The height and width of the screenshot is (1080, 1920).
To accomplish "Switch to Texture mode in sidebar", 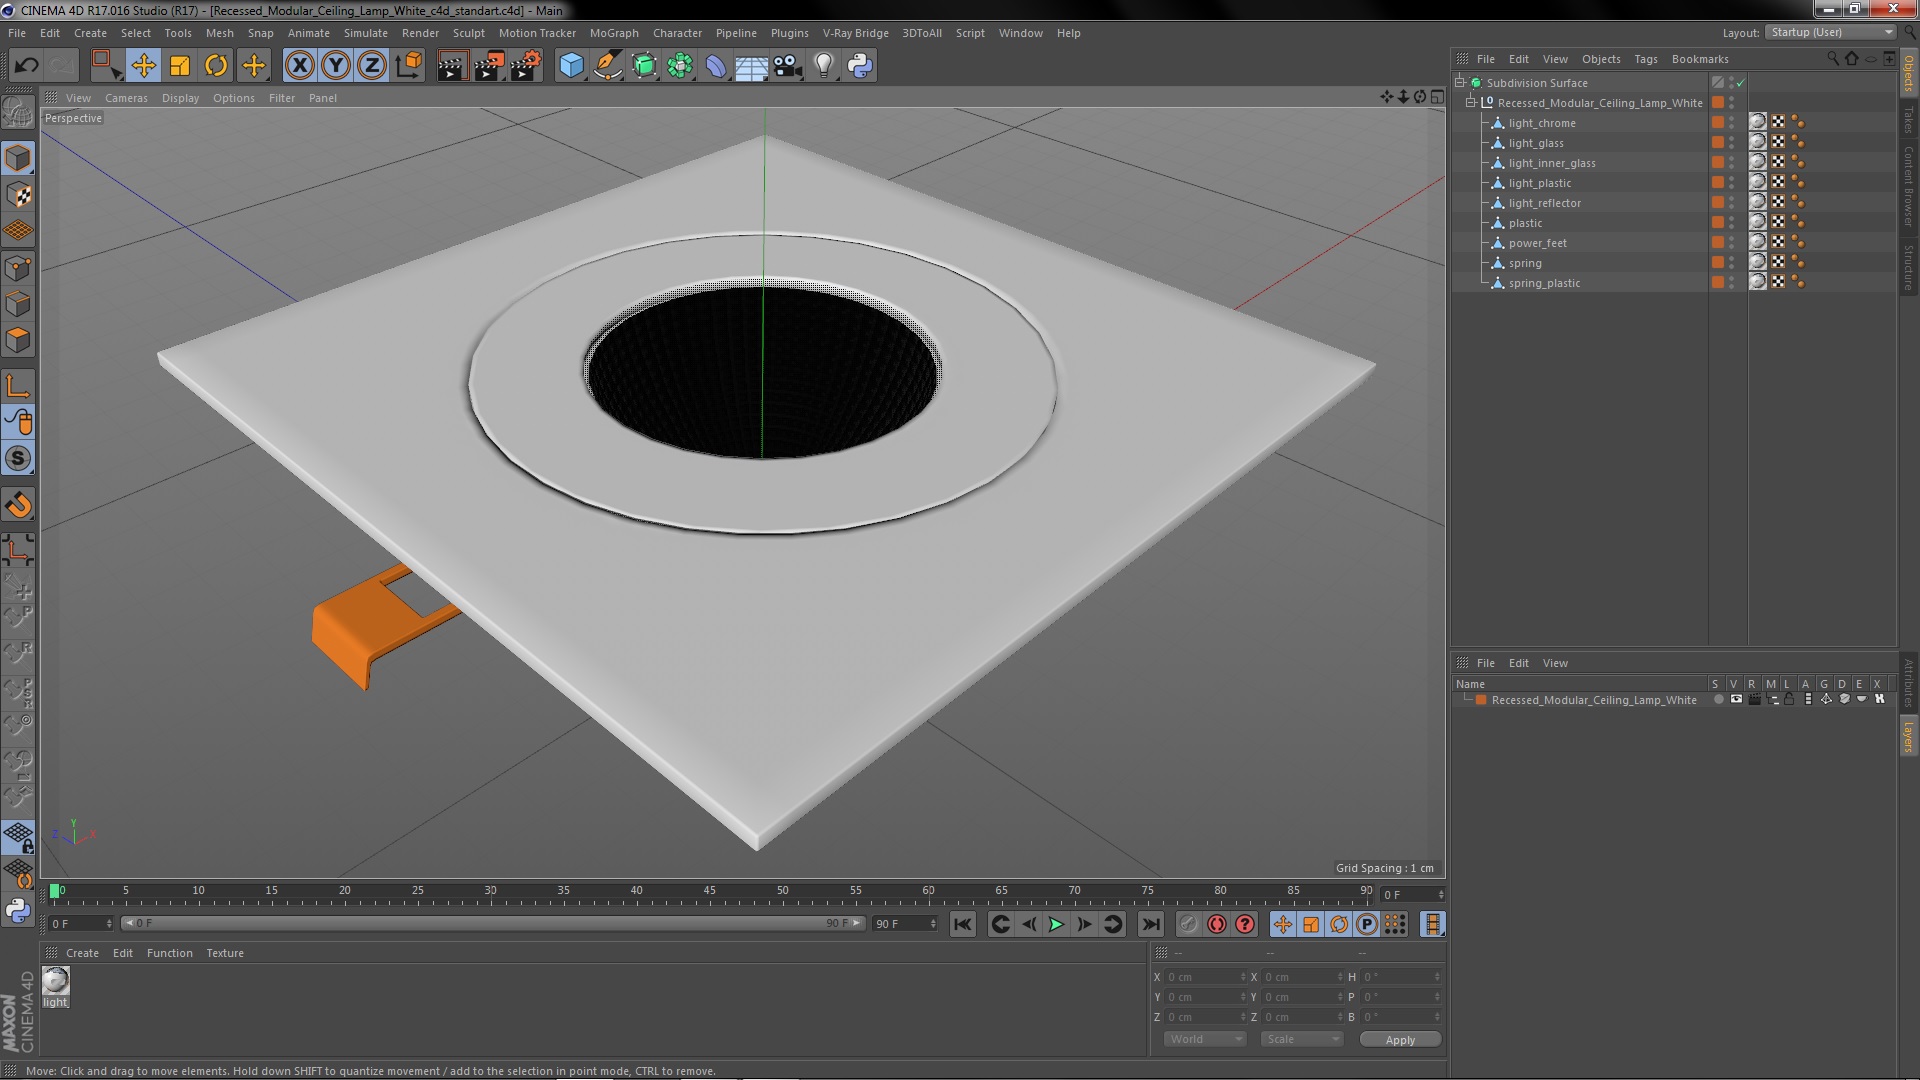I will point(18,195).
